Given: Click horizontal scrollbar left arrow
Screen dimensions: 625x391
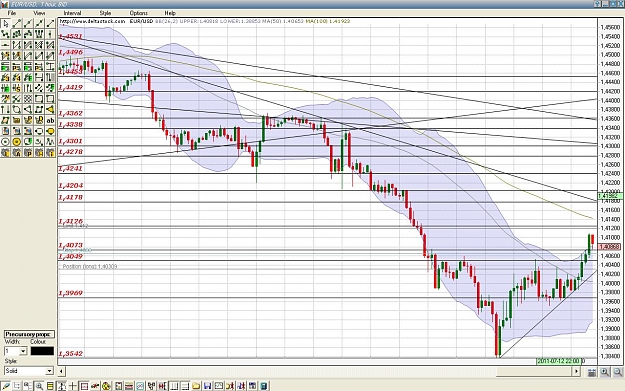Looking at the screenshot, I should pyautogui.click(x=61, y=371).
